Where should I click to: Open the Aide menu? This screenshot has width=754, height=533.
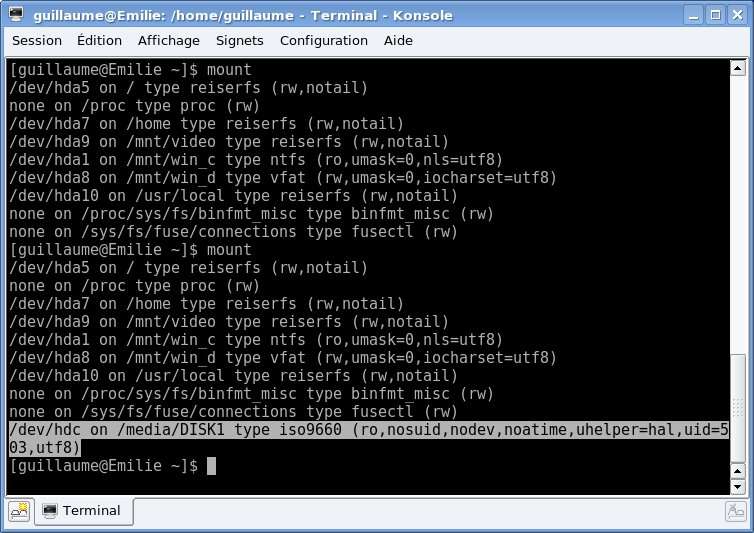click(x=398, y=40)
